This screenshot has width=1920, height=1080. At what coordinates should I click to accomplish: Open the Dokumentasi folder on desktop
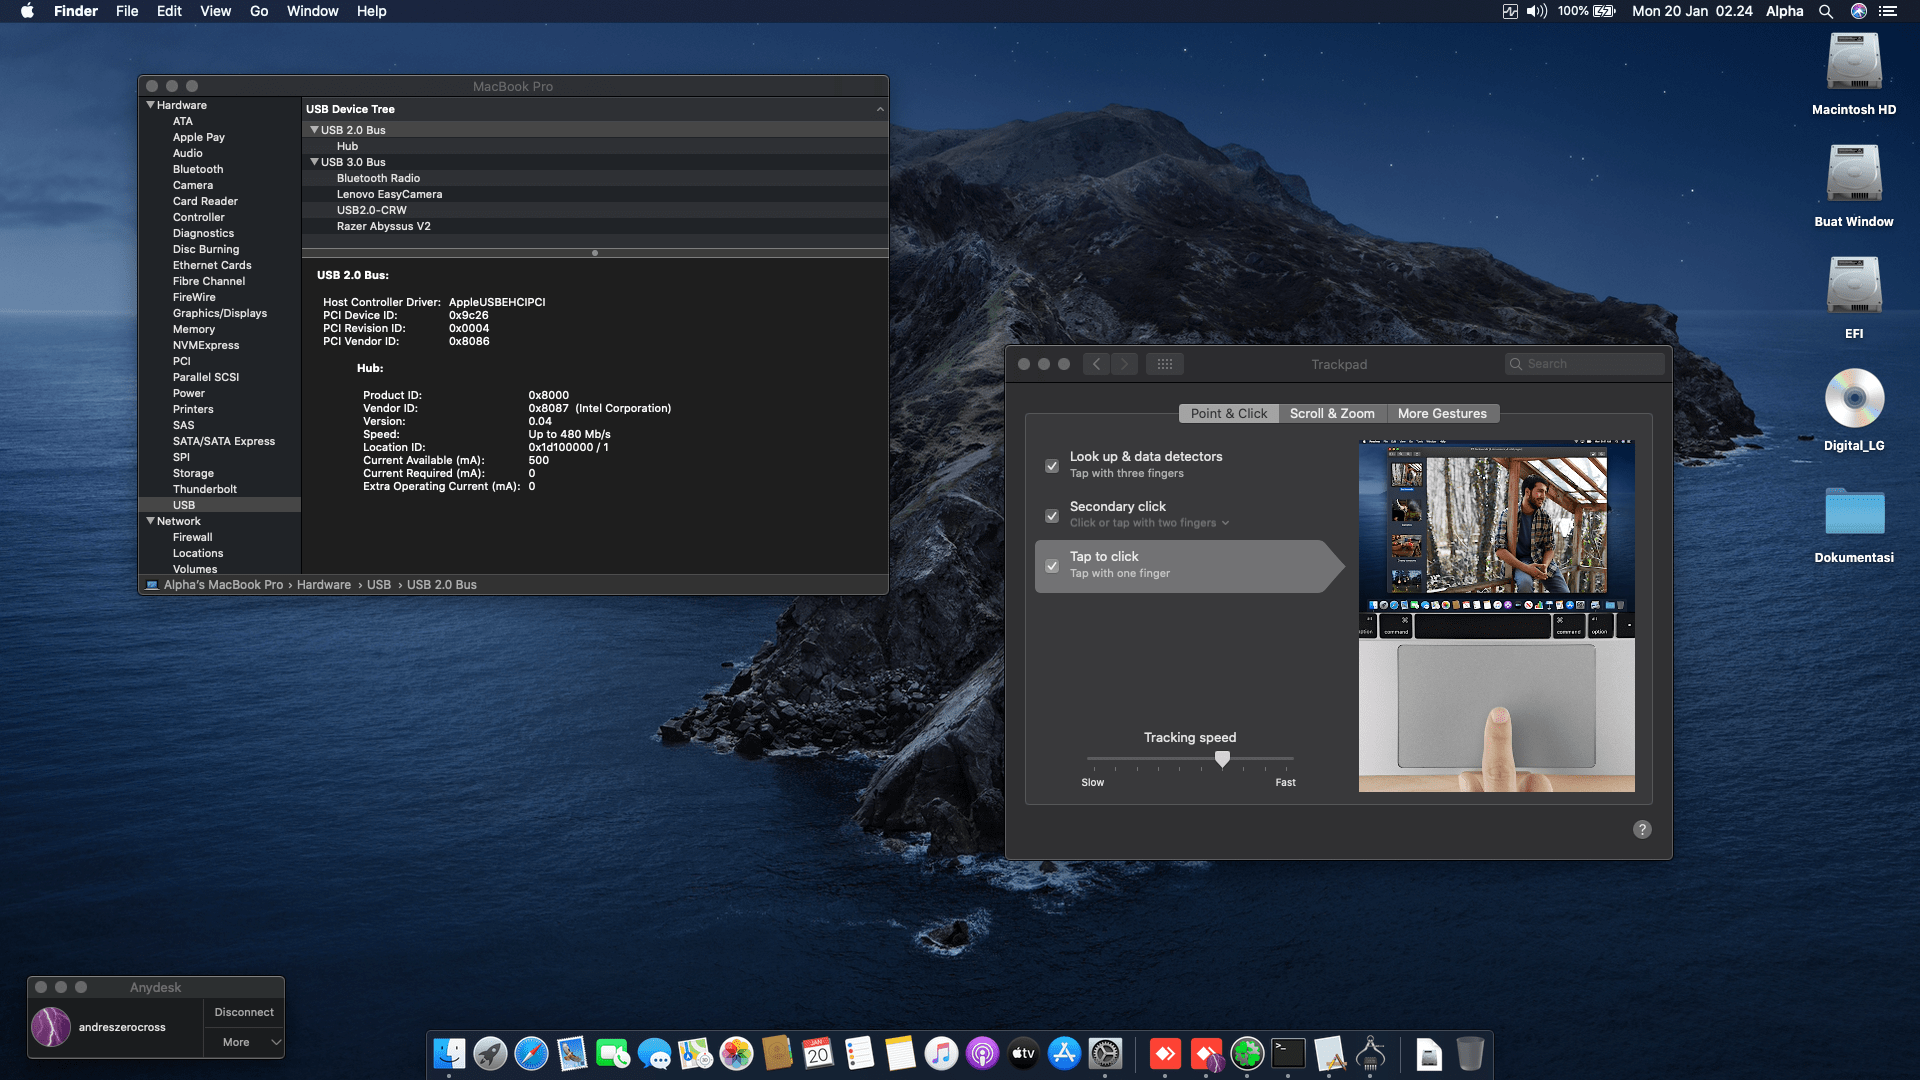(1854, 513)
